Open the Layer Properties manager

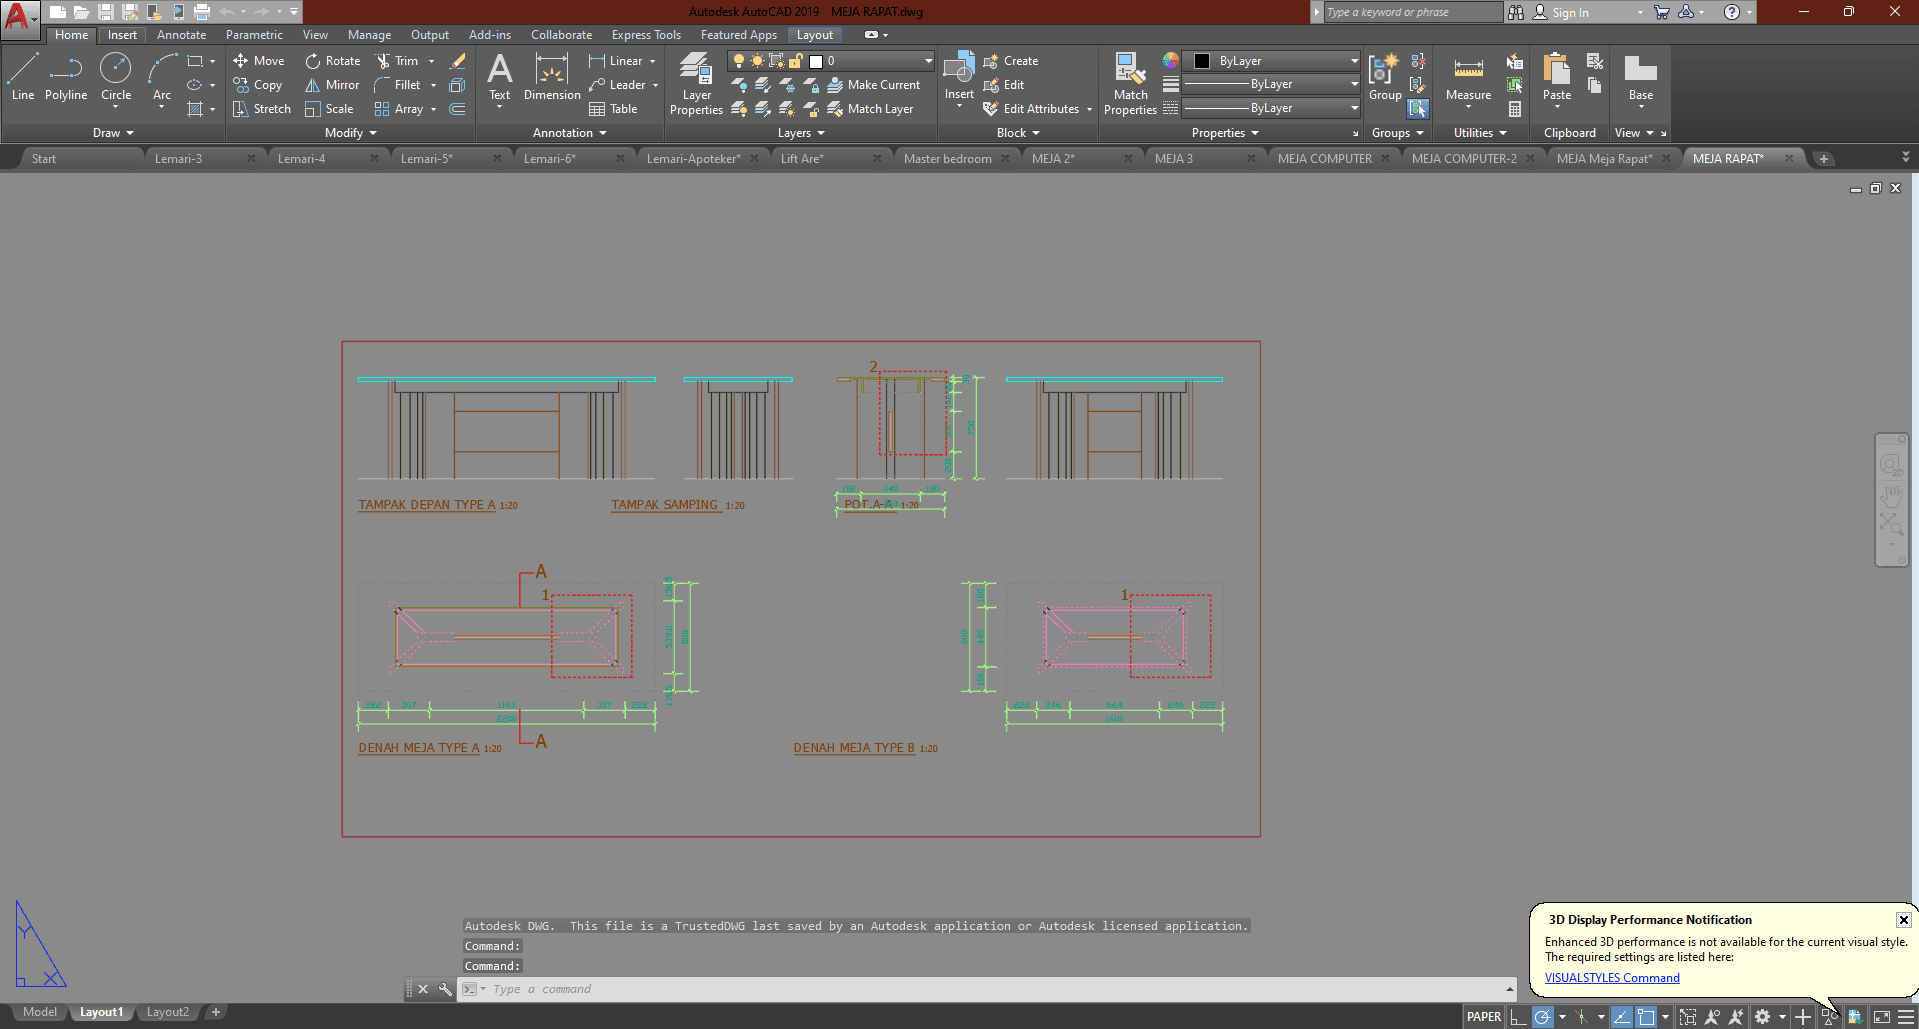tap(696, 83)
